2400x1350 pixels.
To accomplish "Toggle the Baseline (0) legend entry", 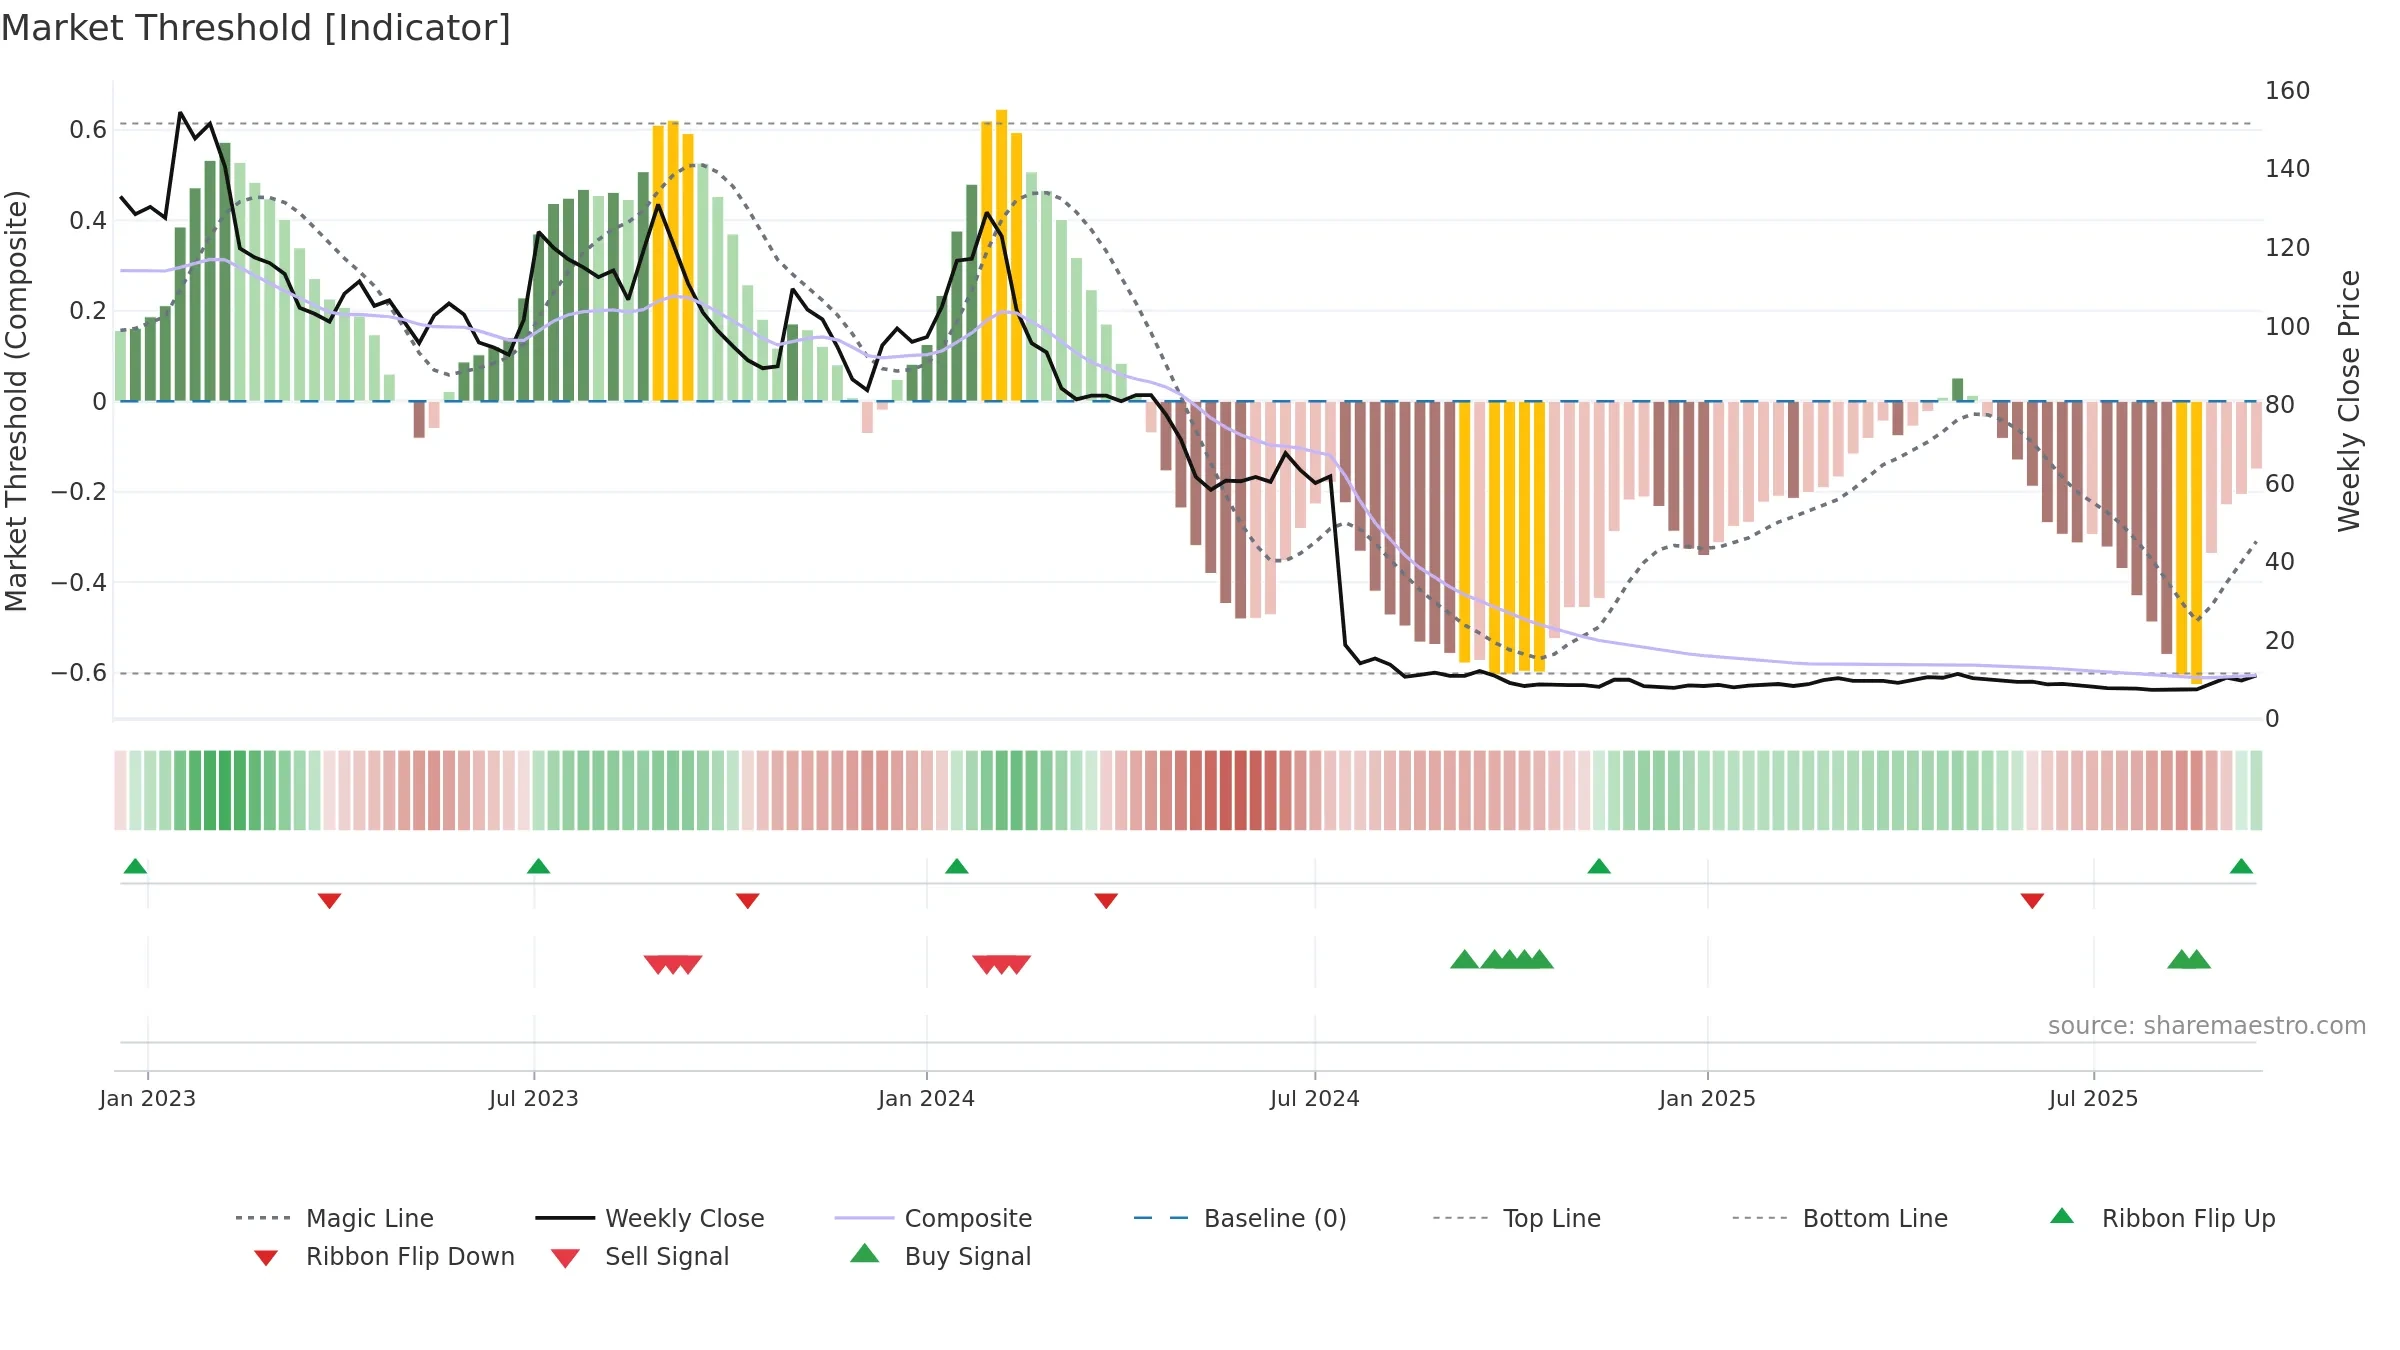I will tap(1240, 1218).
